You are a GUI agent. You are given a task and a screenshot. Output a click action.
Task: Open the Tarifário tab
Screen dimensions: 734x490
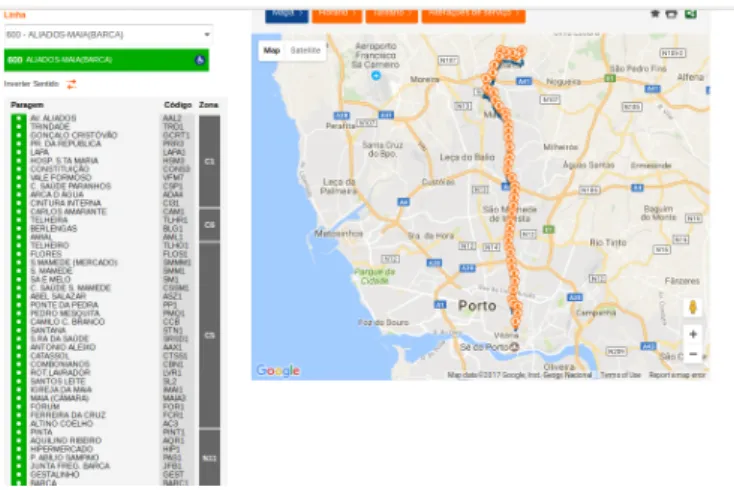(x=392, y=15)
